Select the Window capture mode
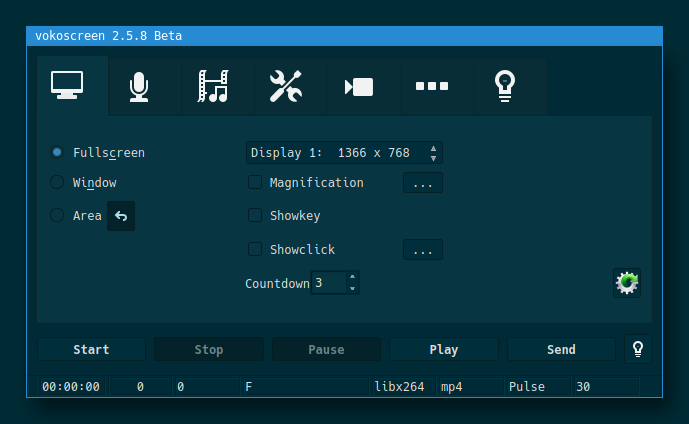This screenshot has width=689, height=424. click(57, 183)
